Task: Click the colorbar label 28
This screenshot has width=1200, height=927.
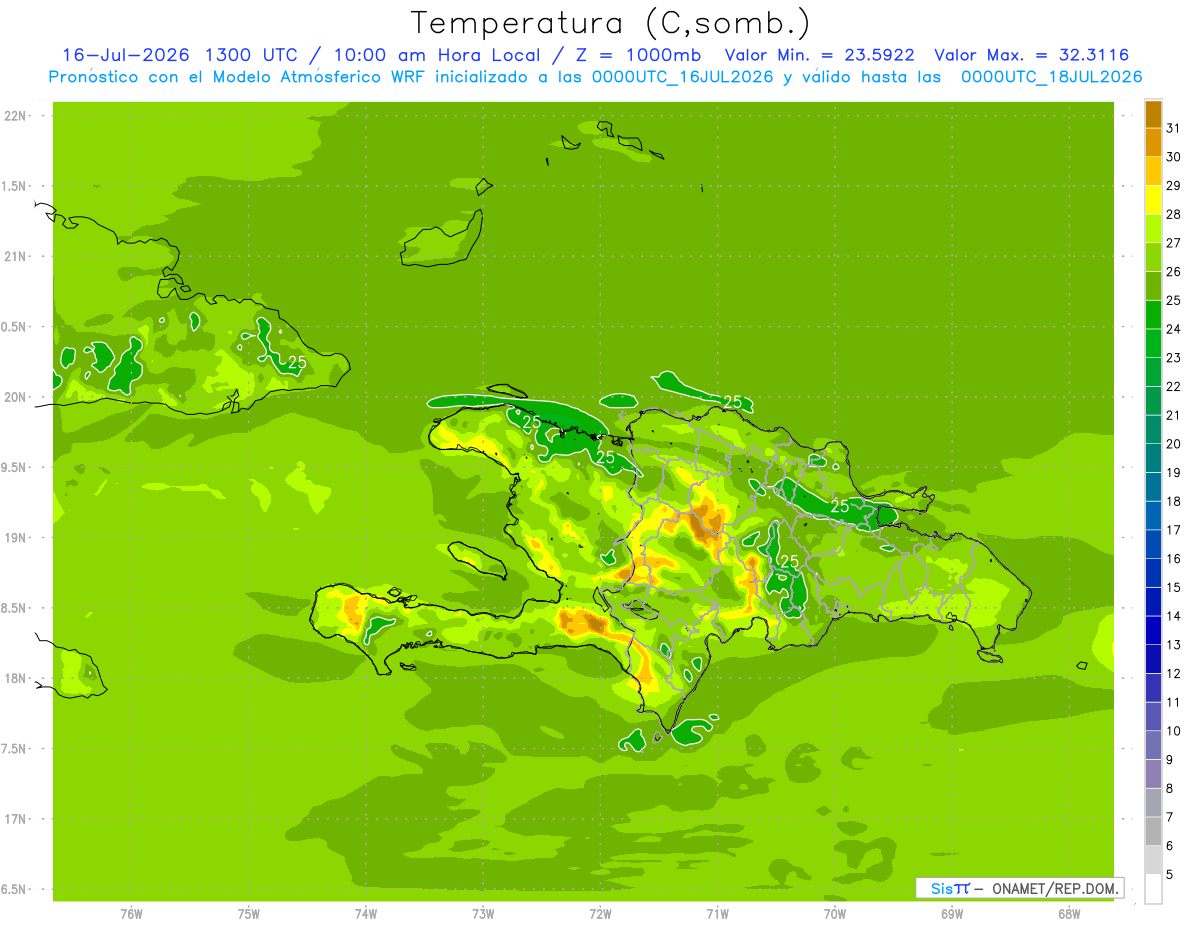Action: [1174, 214]
